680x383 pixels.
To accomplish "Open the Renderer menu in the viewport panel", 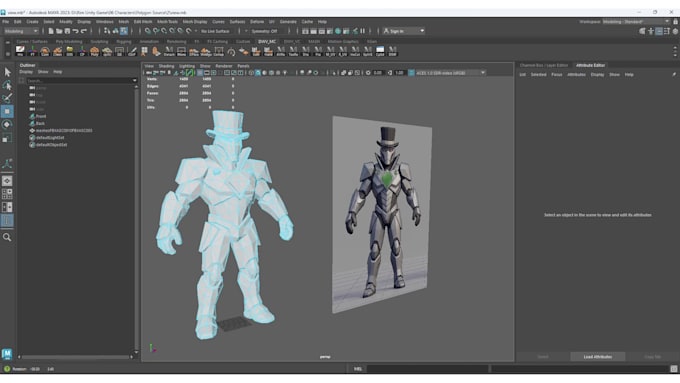I will [224, 66].
